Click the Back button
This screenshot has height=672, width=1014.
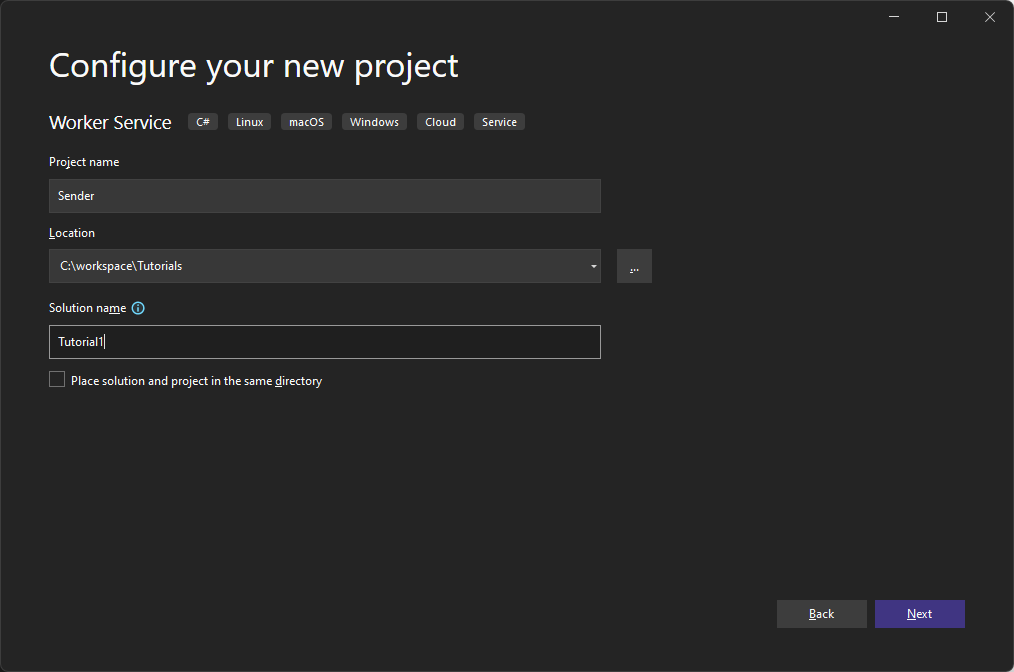click(x=821, y=613)
